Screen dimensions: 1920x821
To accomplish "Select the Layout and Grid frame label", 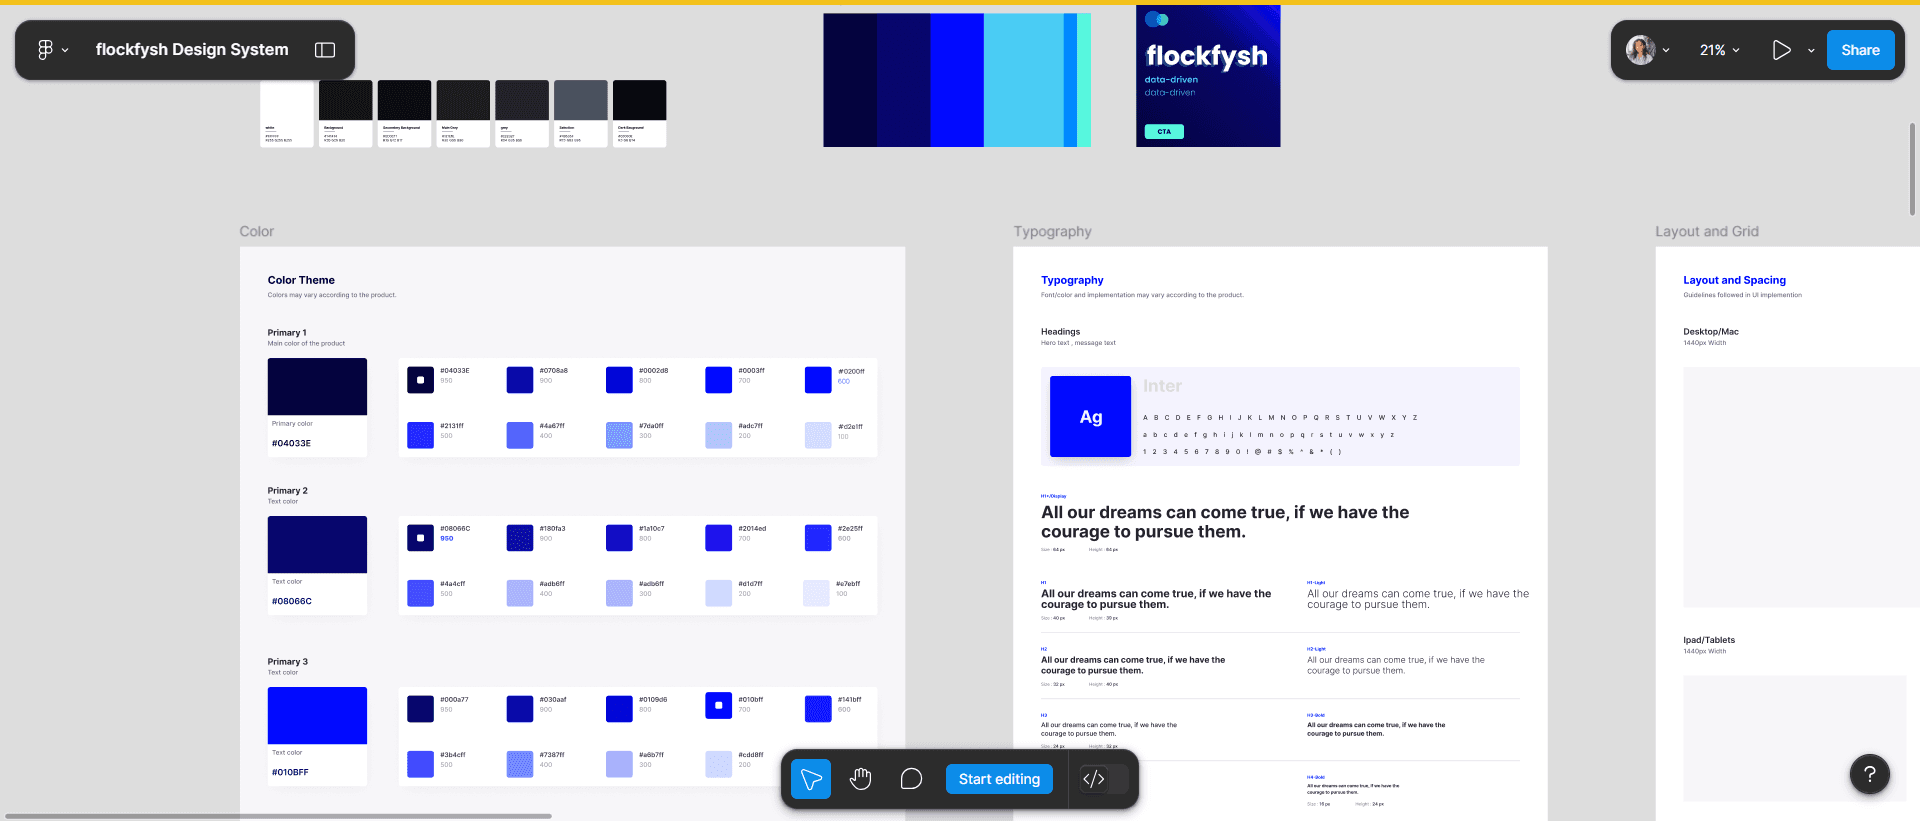I will pos(1706,231).
